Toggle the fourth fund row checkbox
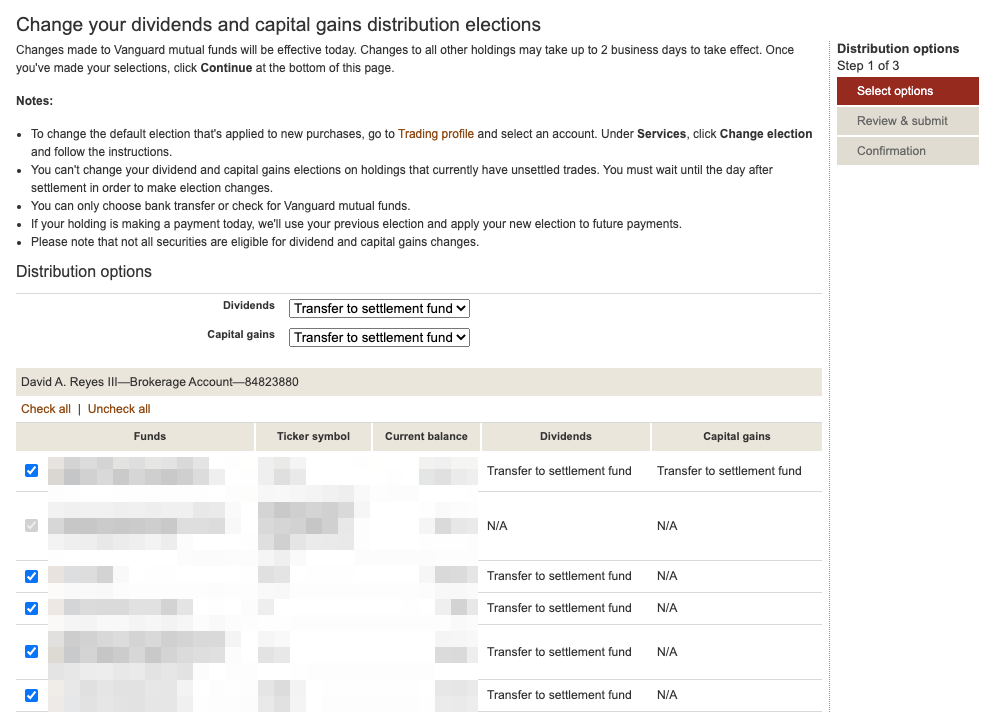Viewport: 998px width, 712px height. click(x=31, y=608)
